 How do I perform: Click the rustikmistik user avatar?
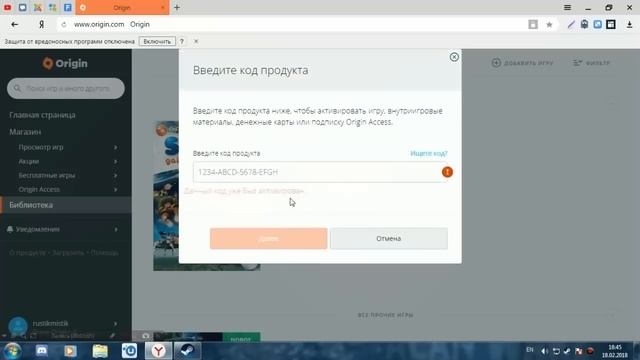pos(18,326)
